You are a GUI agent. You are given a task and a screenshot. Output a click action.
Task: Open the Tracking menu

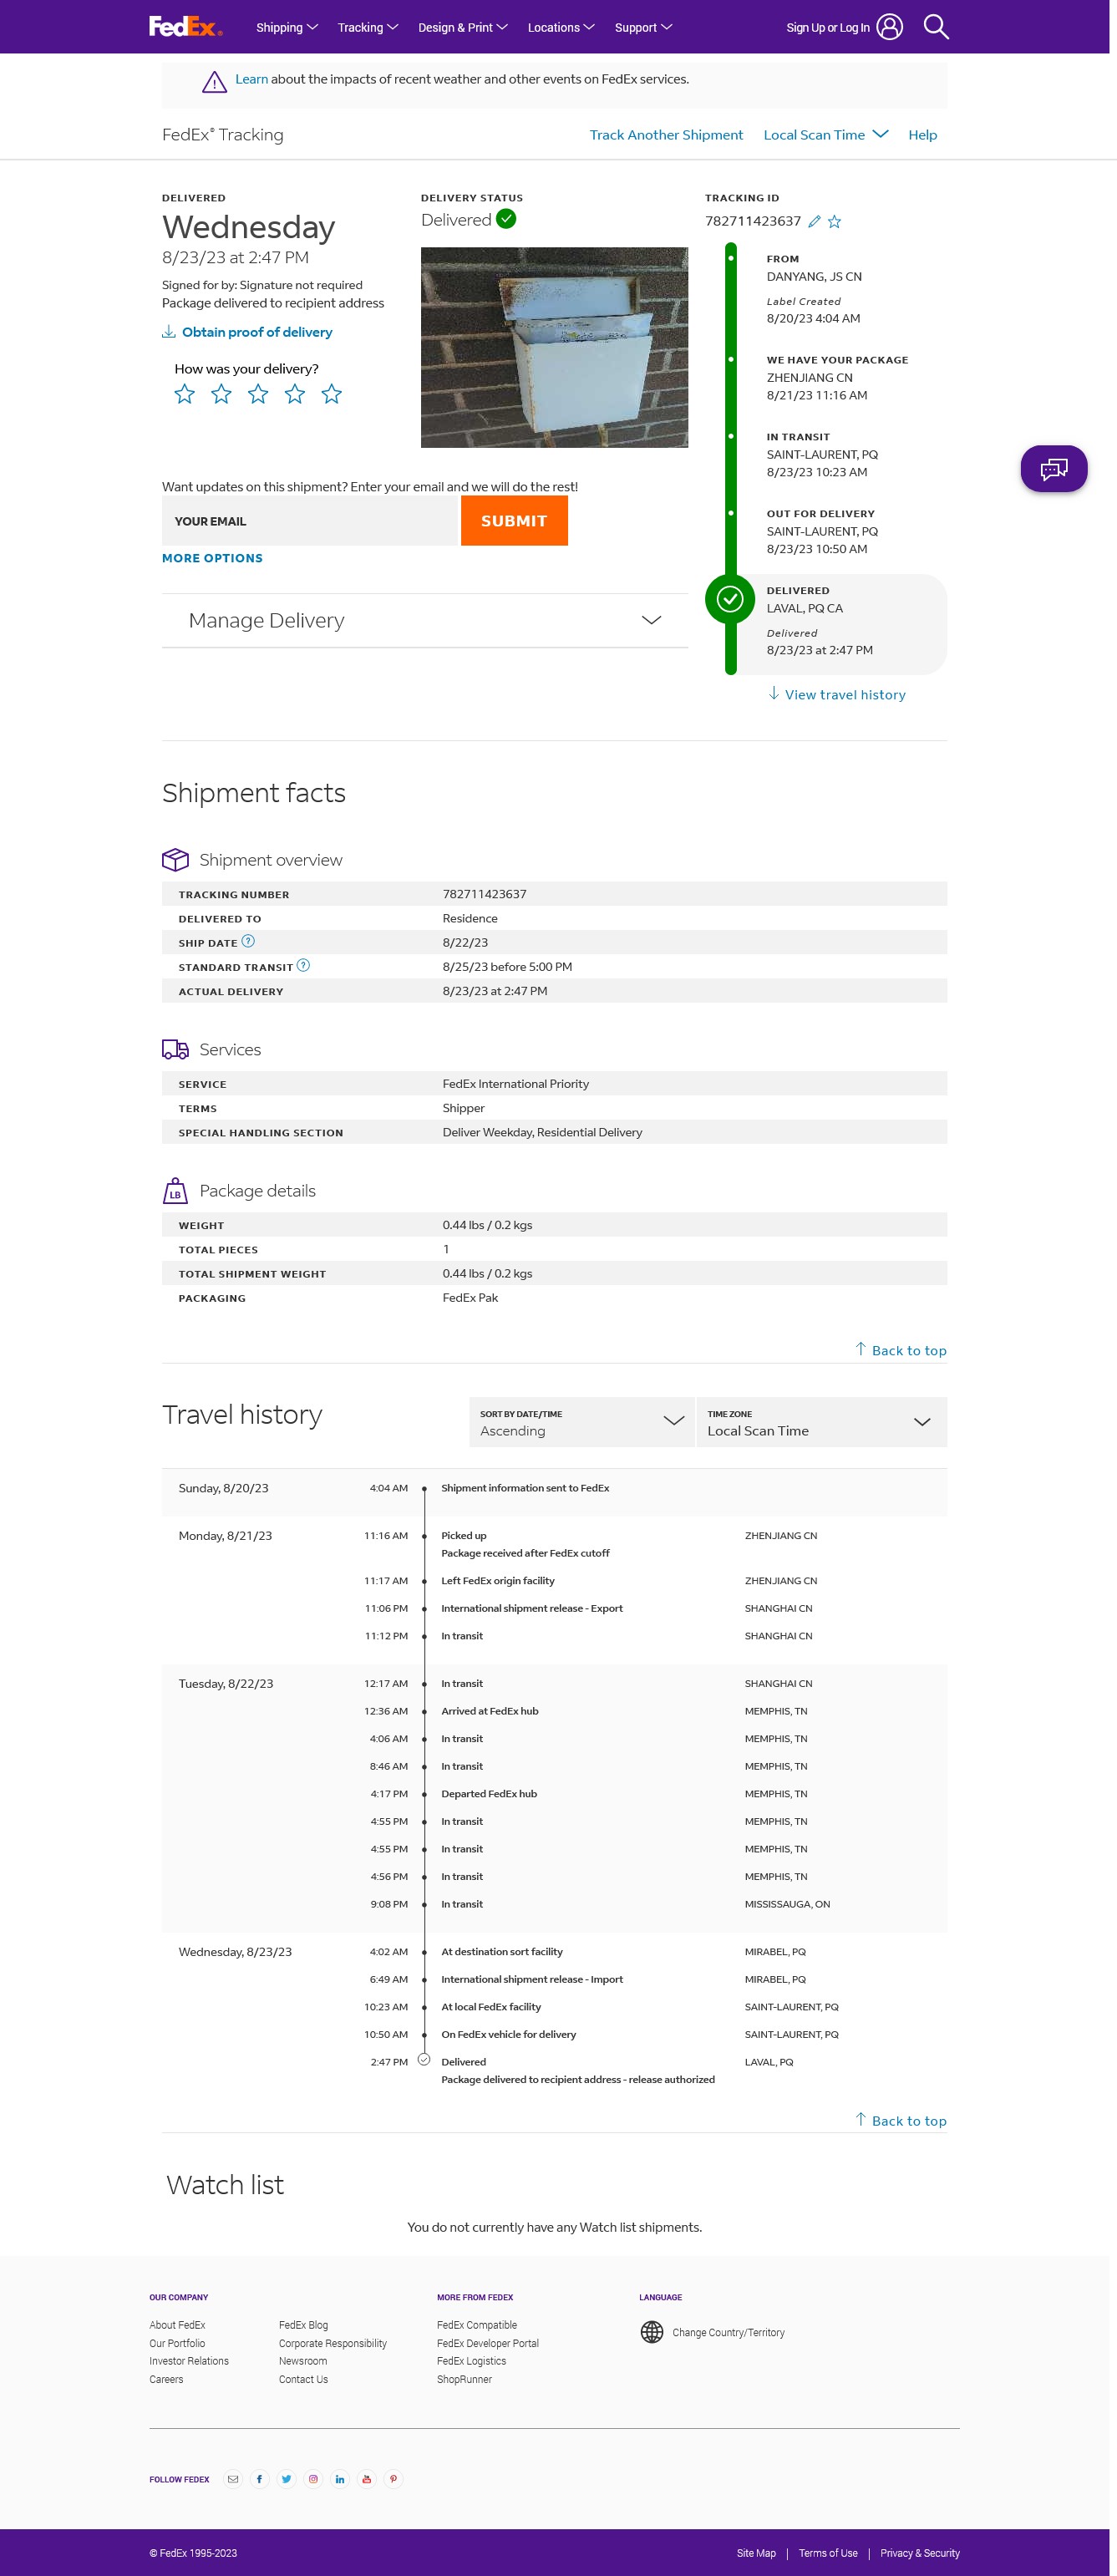[368, 28]
